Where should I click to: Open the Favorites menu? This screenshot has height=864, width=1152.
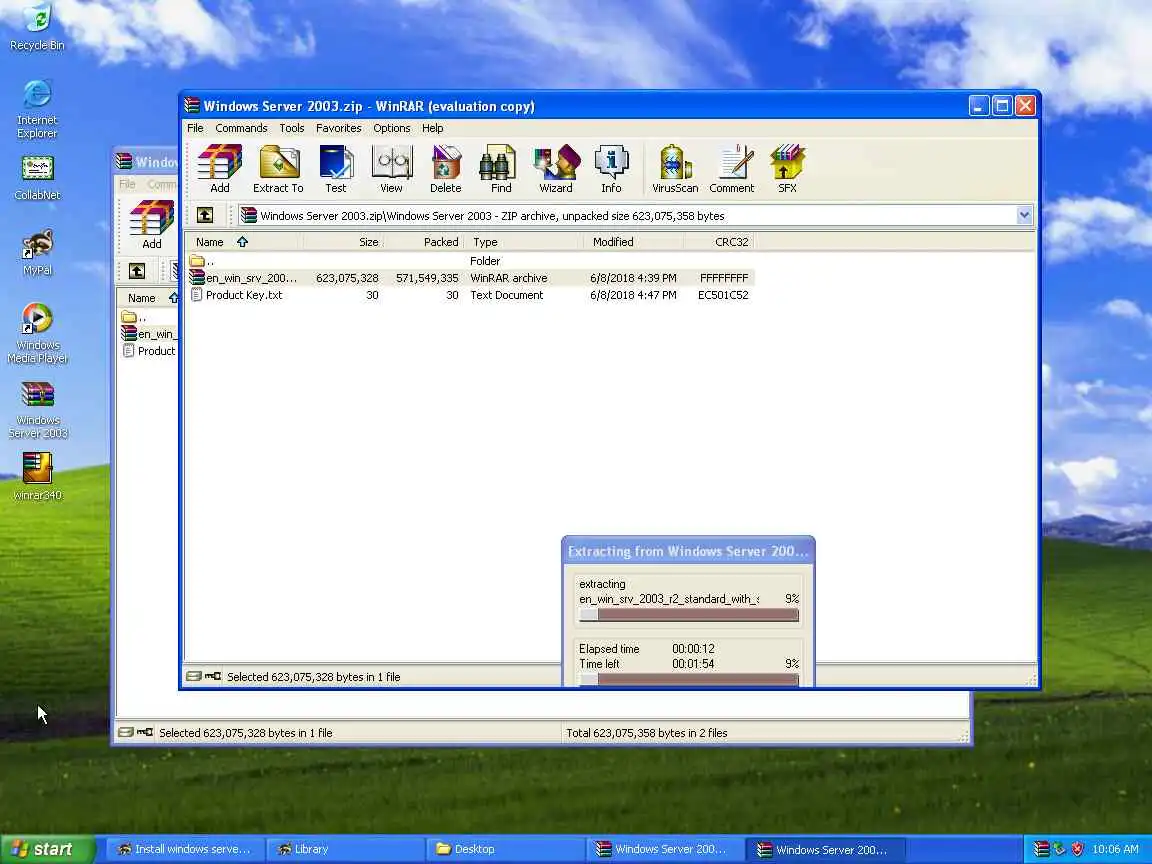(x=339, y=128)
